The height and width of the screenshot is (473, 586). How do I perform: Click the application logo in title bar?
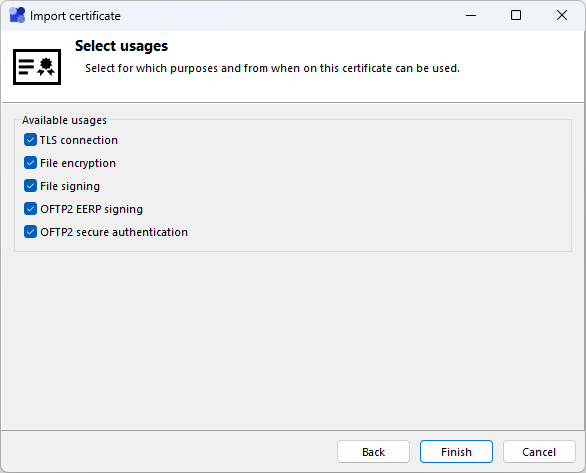(x=17, y=15)
